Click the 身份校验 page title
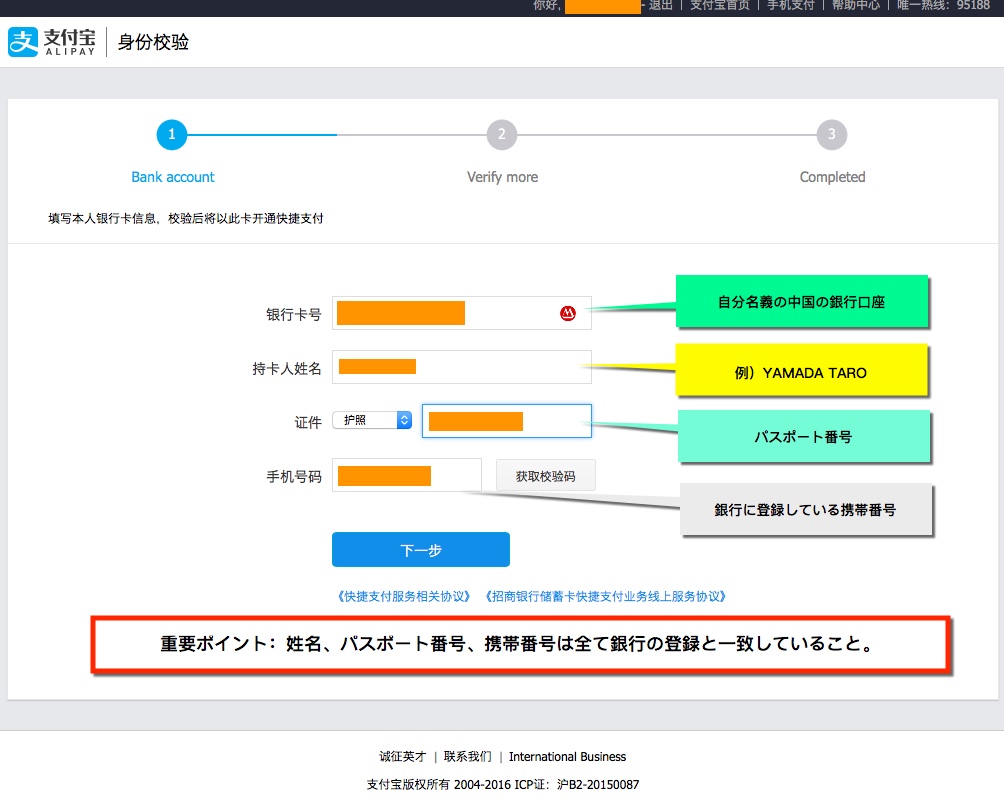 (x=153, y=42)
